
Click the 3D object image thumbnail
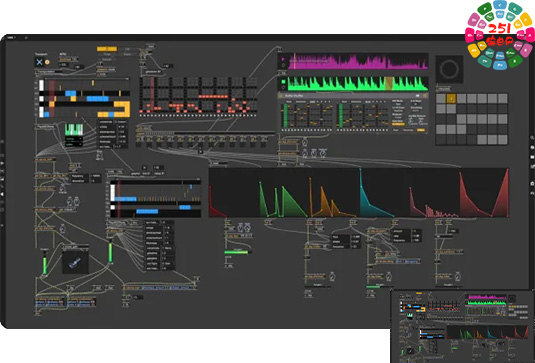pos(75,261)
